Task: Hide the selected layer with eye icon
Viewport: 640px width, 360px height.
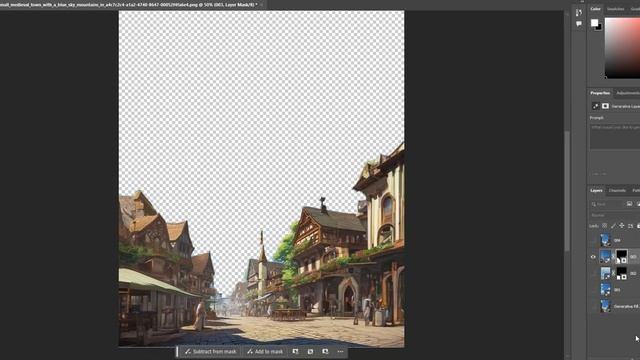Action: coord(593,257)
